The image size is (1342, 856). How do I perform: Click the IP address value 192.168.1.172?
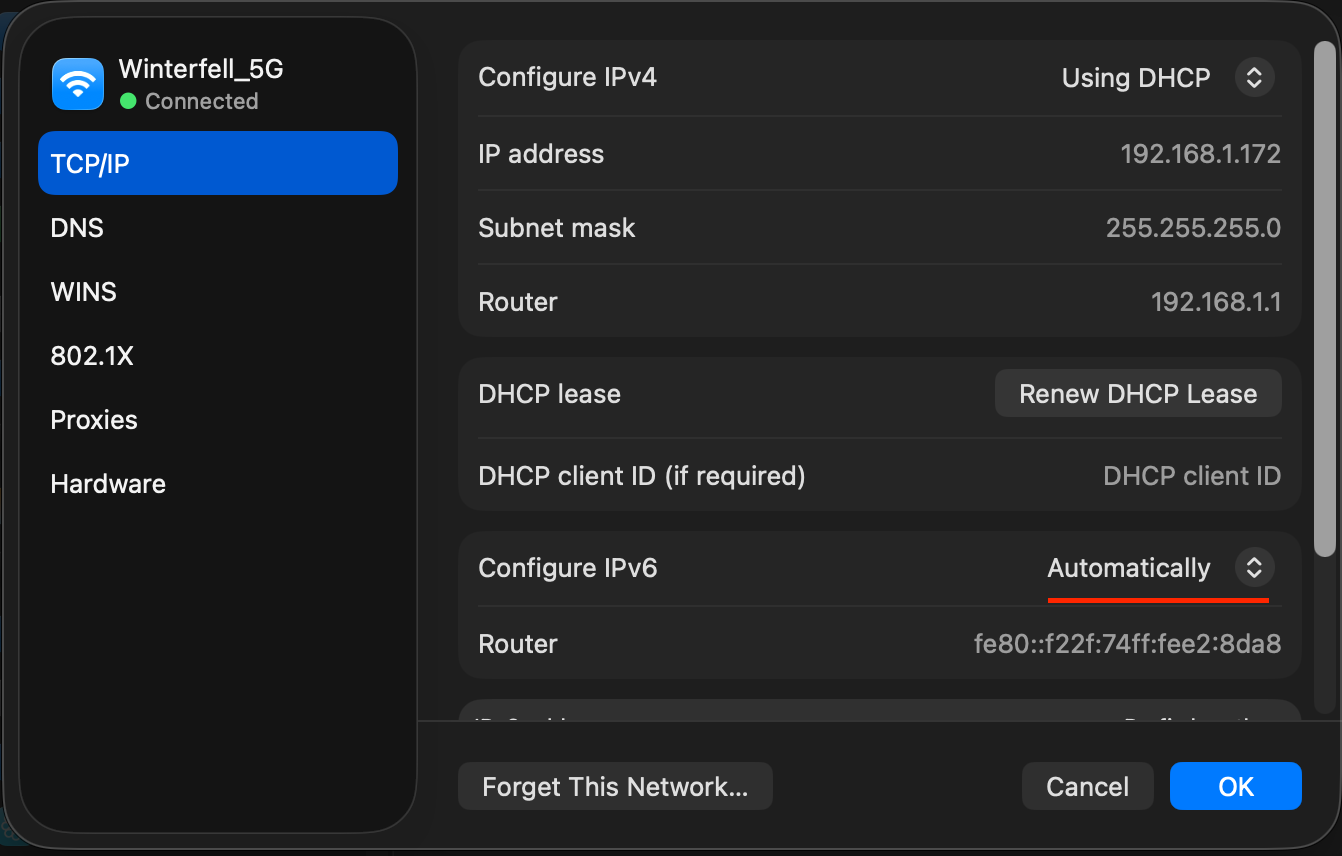(x=1200, y=154)
